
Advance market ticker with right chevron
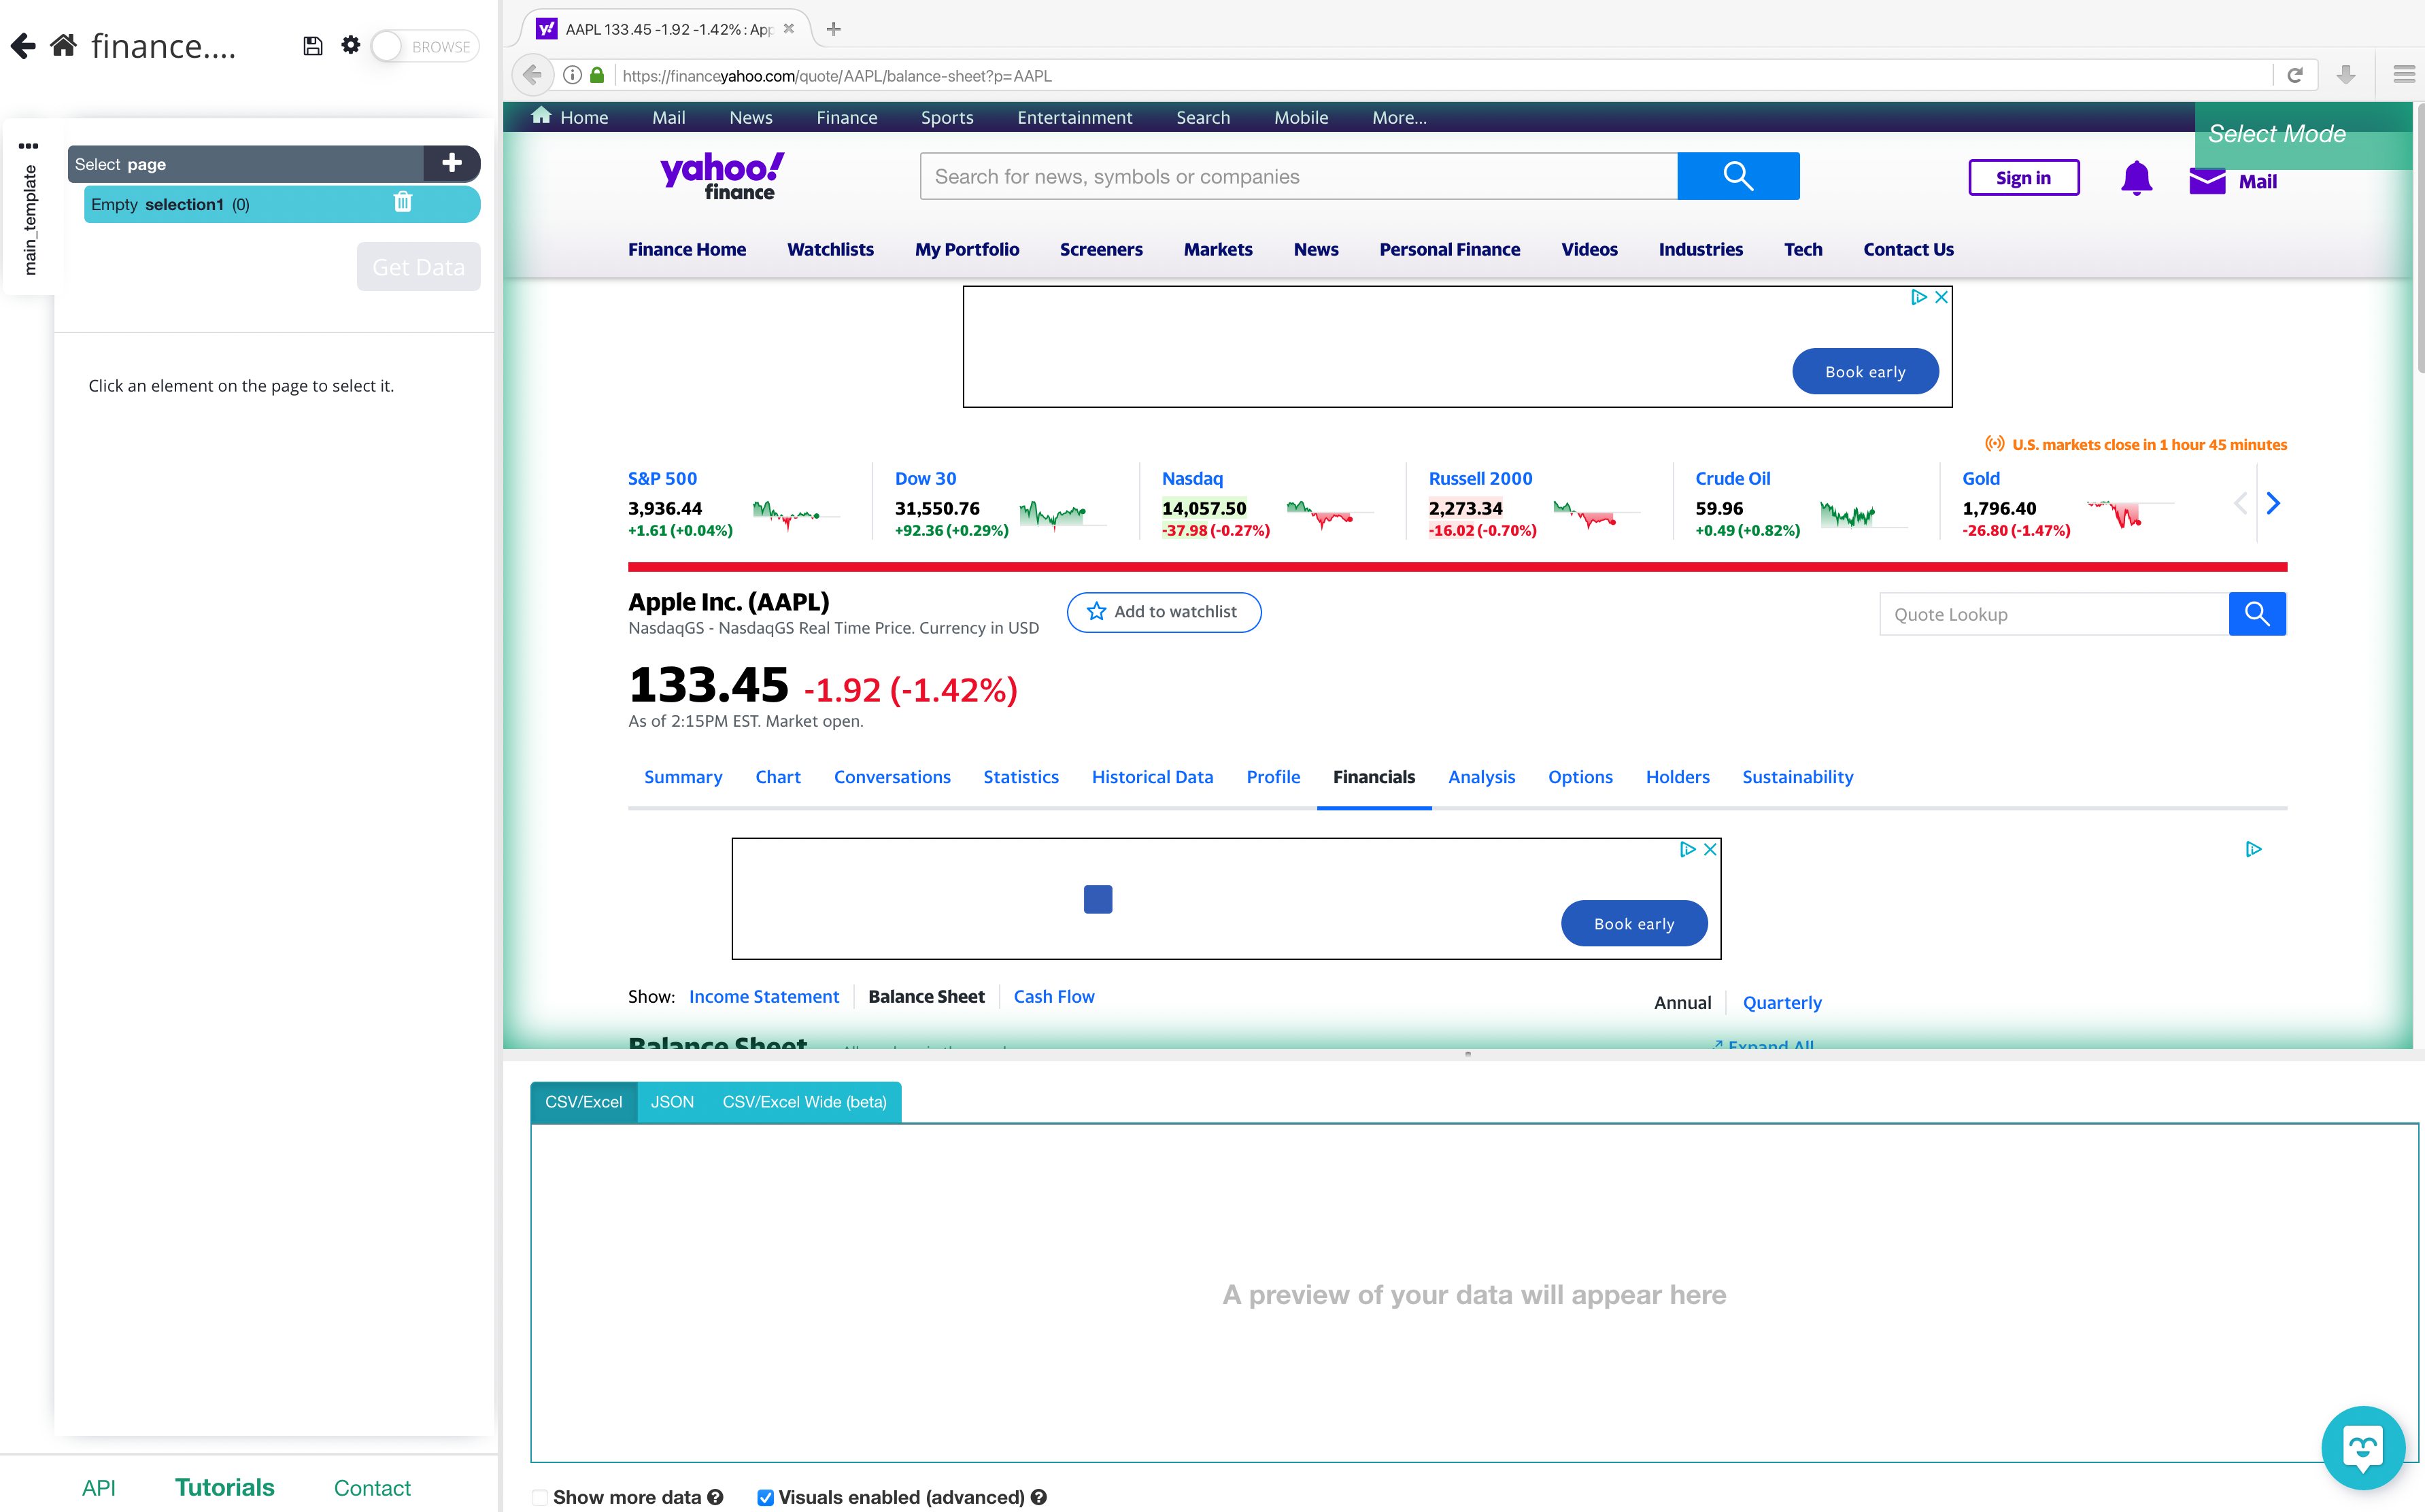(x=2273, y=503)
